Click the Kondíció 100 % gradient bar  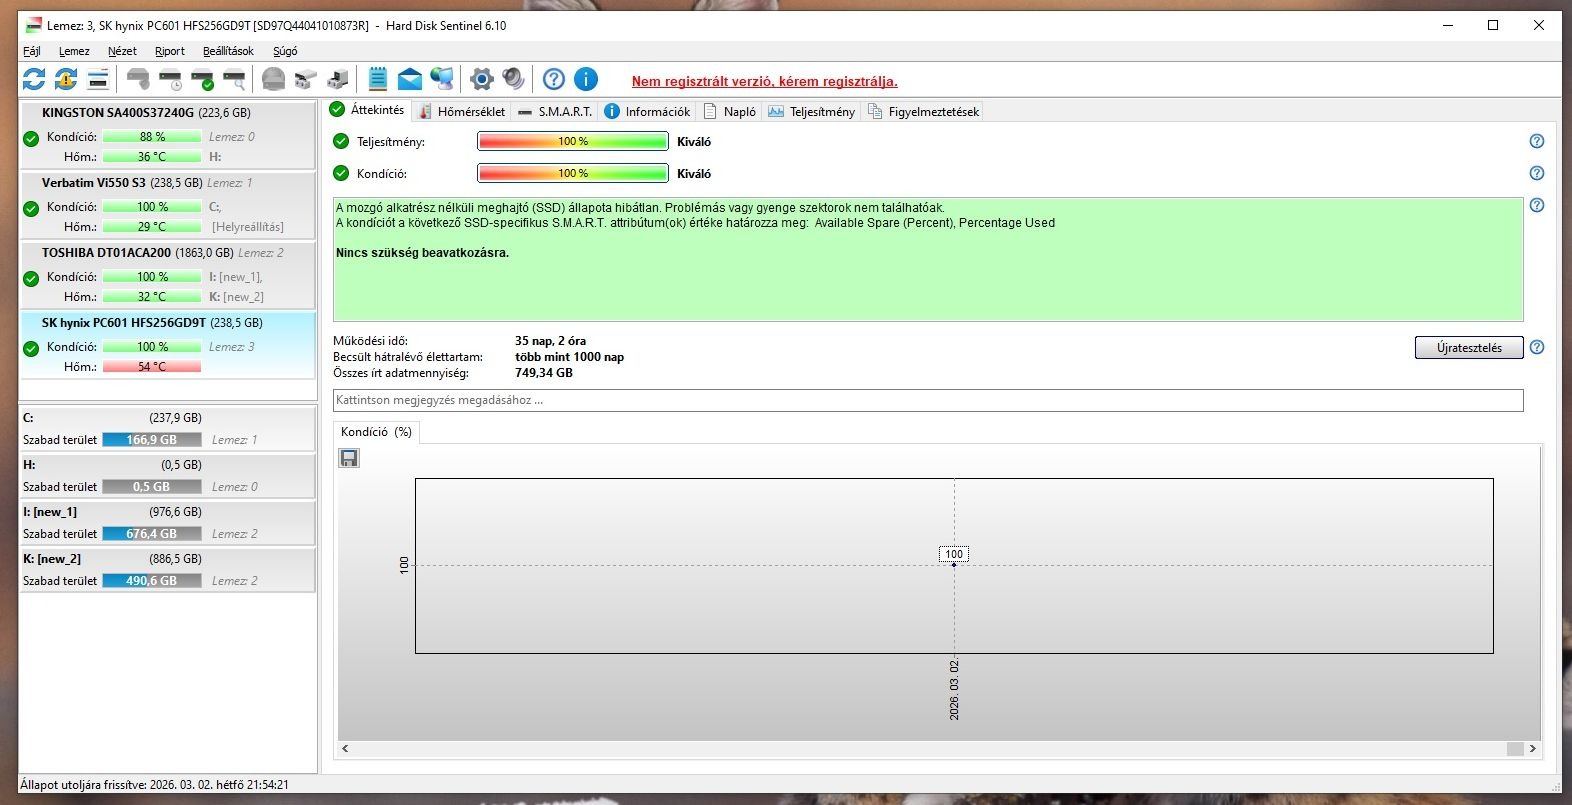click(573, 173)
